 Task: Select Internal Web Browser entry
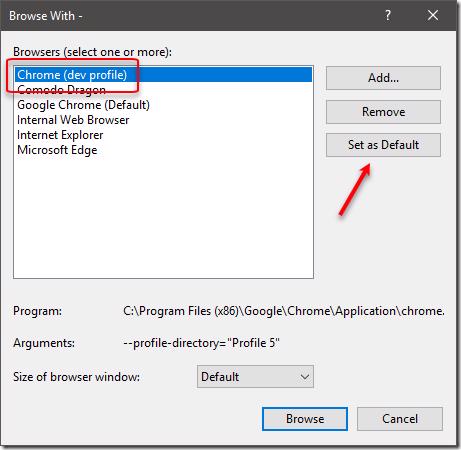point(163,120)
